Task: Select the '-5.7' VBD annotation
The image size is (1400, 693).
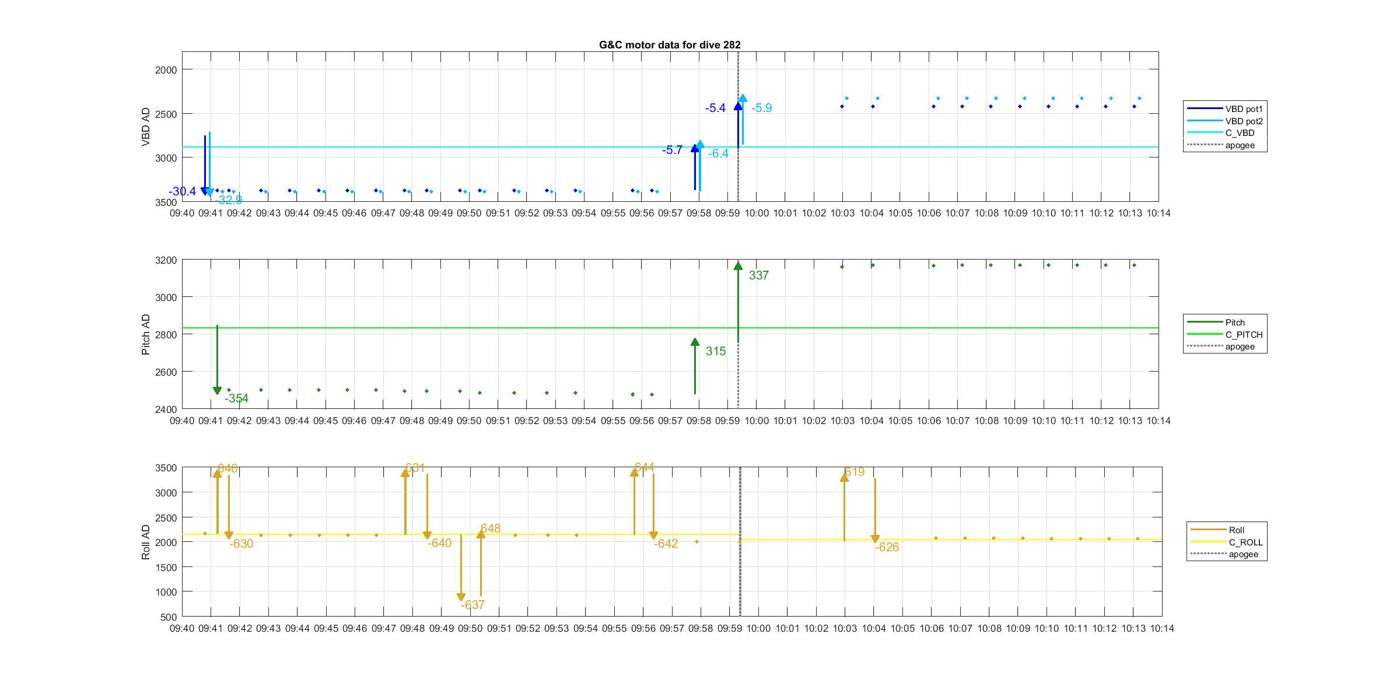Action: pyautogui.click(x=672, y=150)
